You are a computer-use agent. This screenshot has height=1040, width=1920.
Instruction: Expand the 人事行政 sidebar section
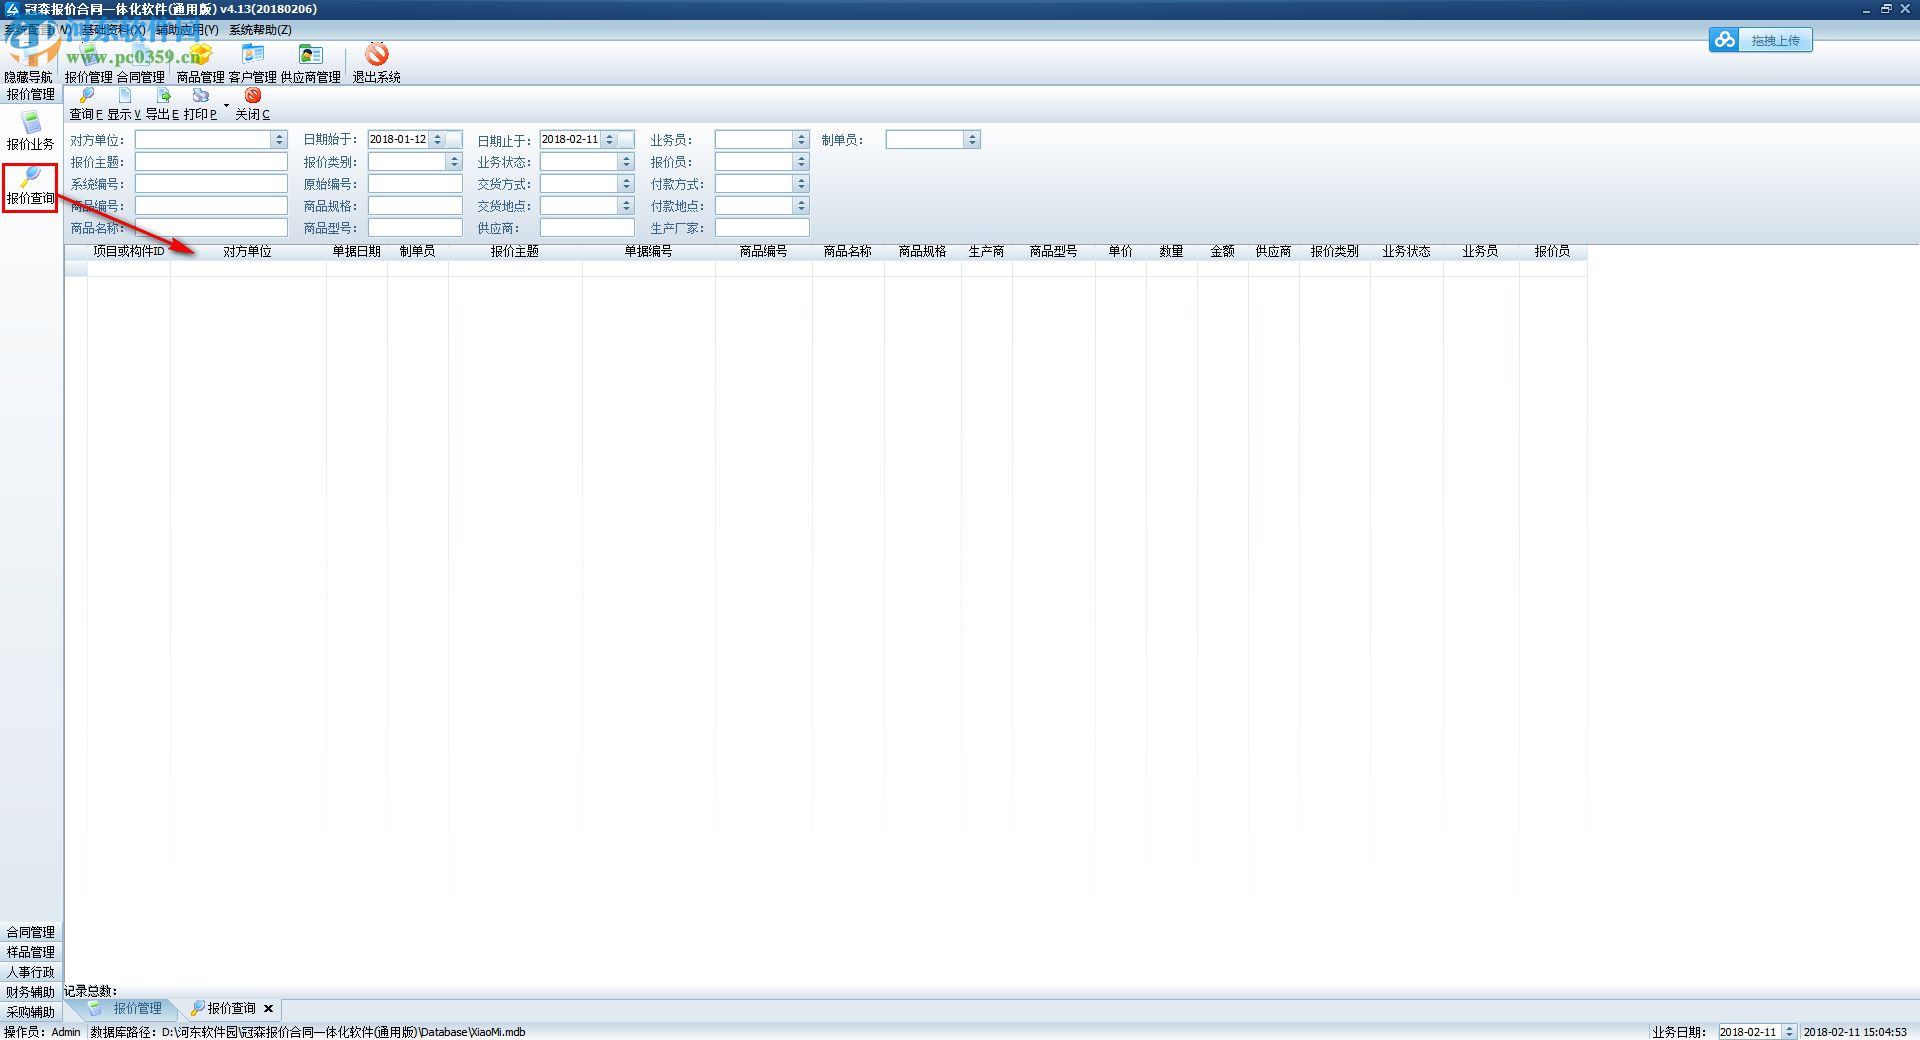point(31,973)
